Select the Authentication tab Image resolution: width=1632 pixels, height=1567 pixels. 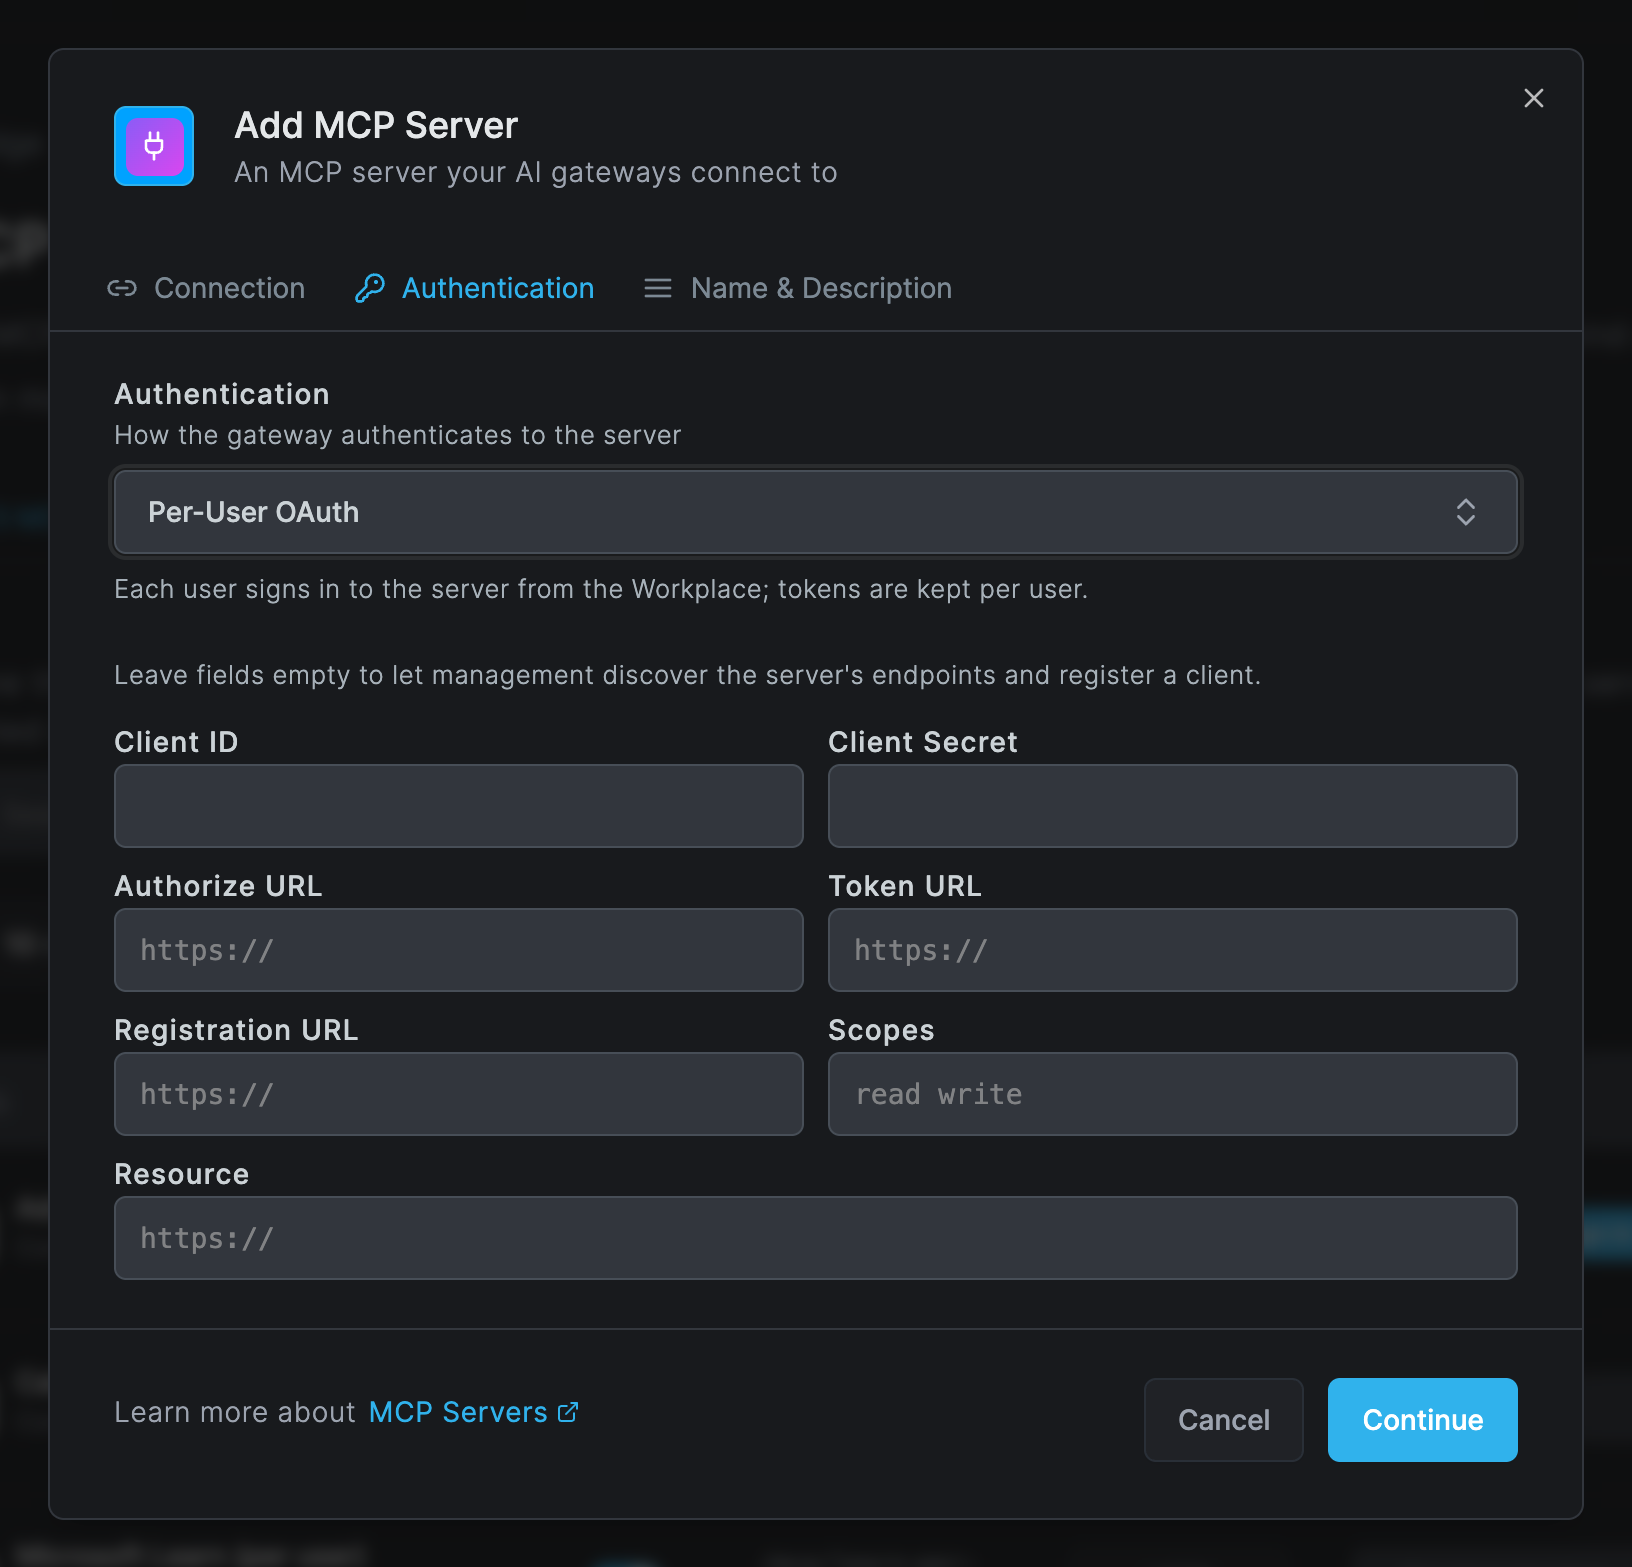point(475,288)
